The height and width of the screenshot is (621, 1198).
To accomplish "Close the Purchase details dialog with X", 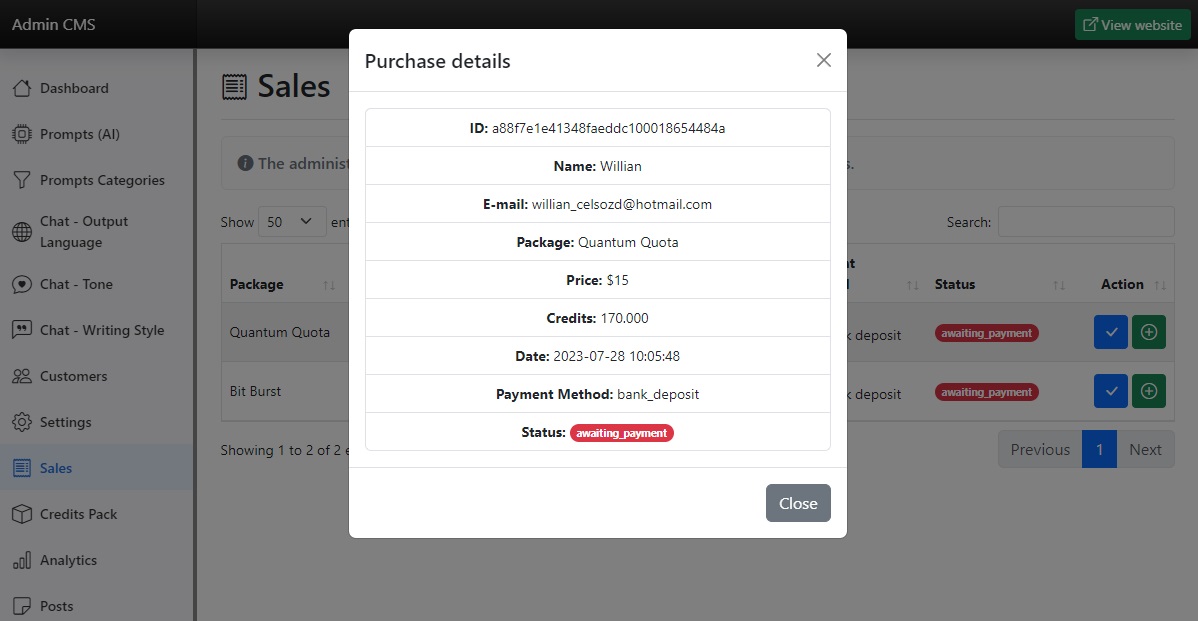I will click(823, 60).
